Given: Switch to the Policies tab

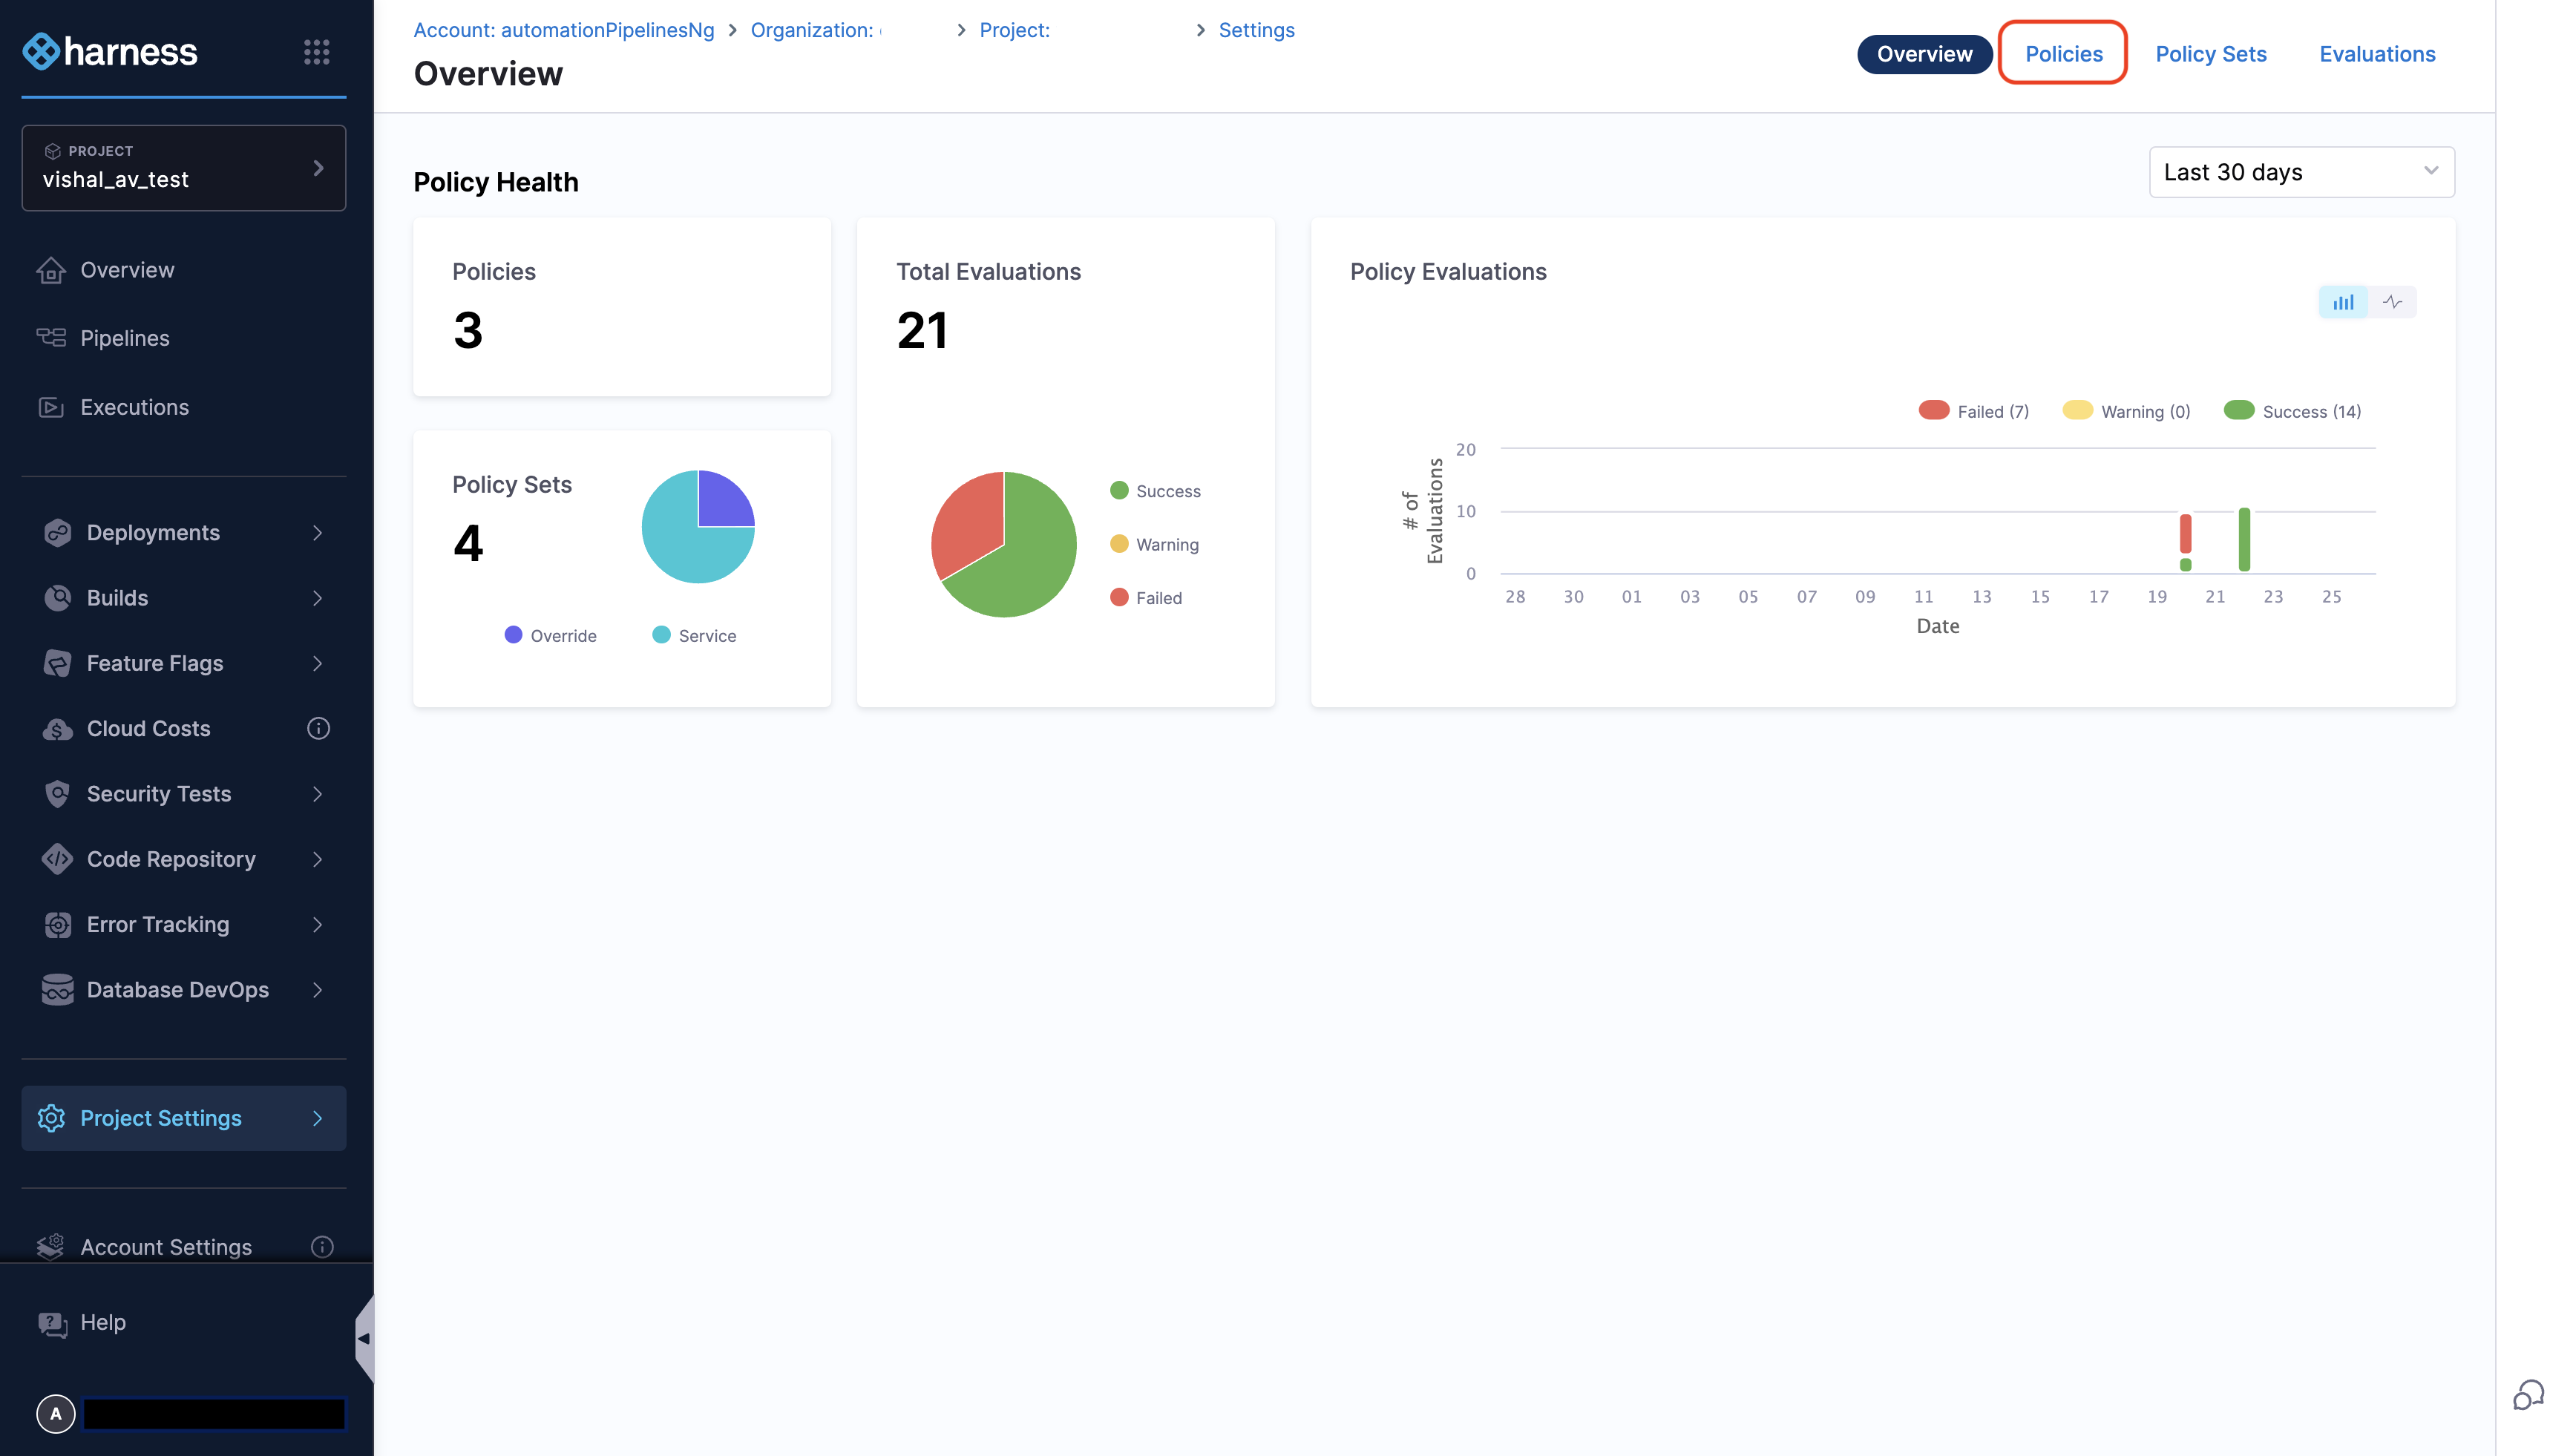Looking at the screenshot, I should (x=2063, y=53).
